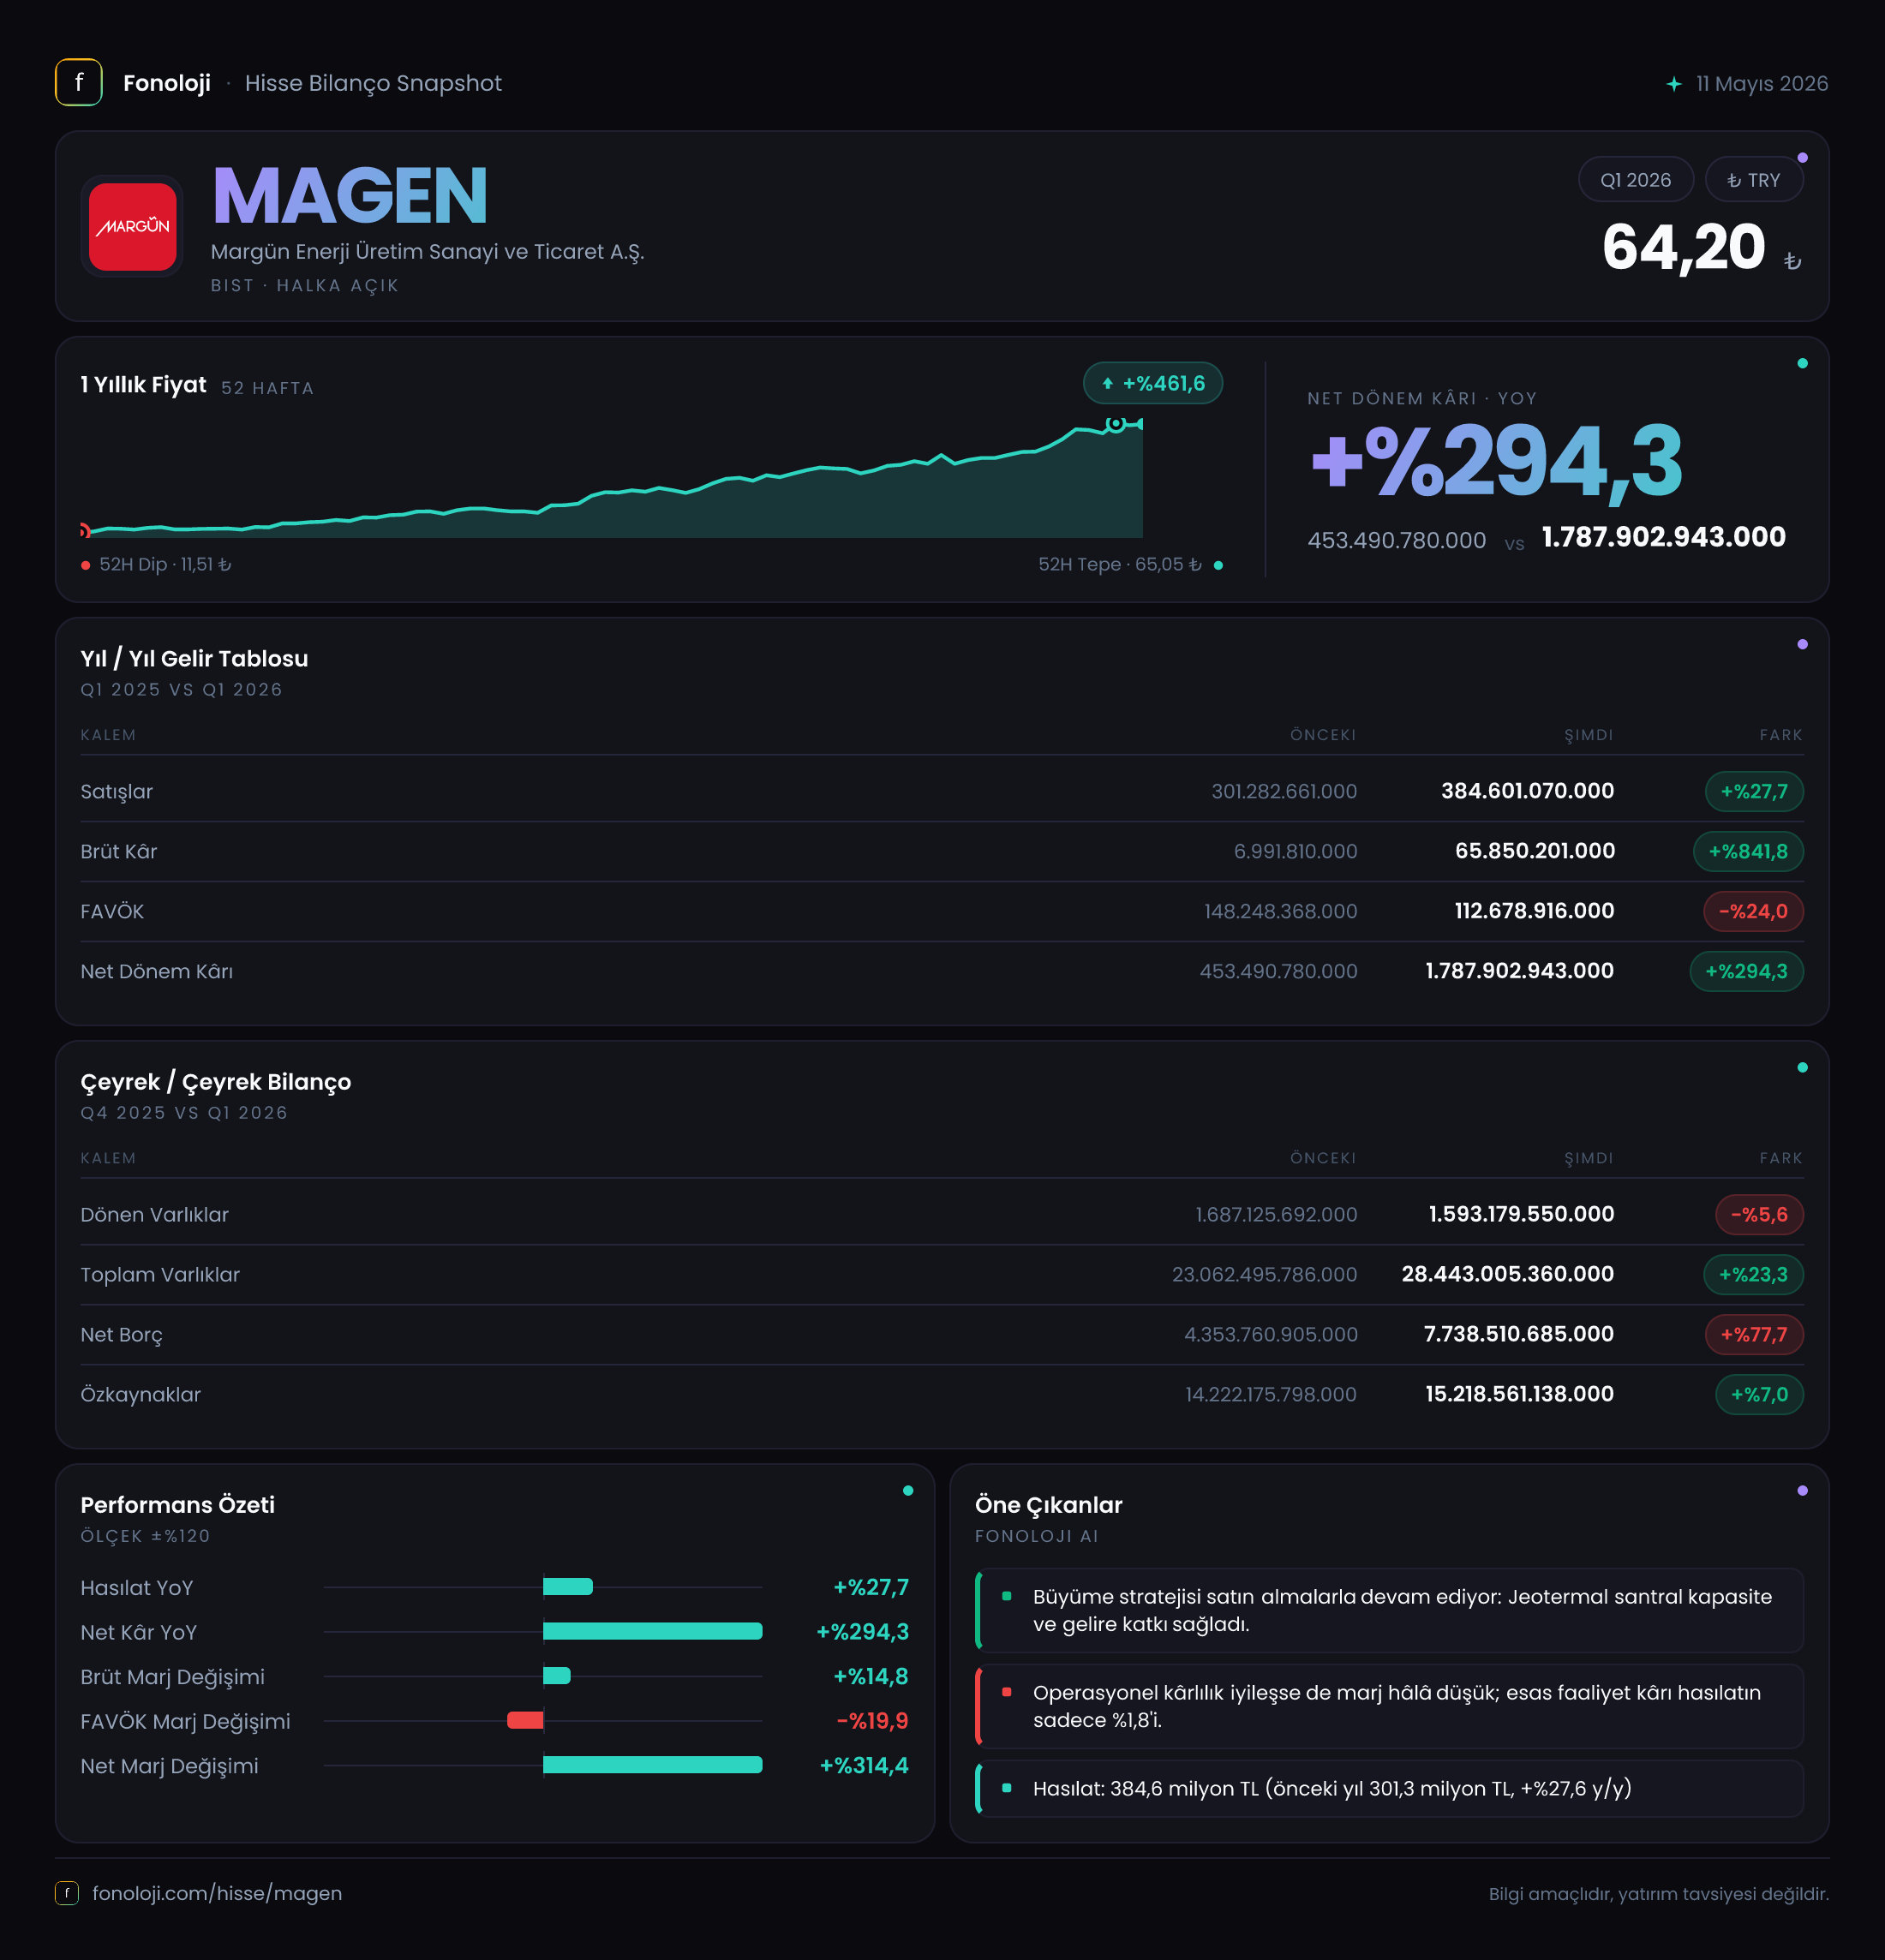Click the highlight about Jeotermal santral kapasite
This screenshot has height=1960, width=1885.
pos(1390,1610)
